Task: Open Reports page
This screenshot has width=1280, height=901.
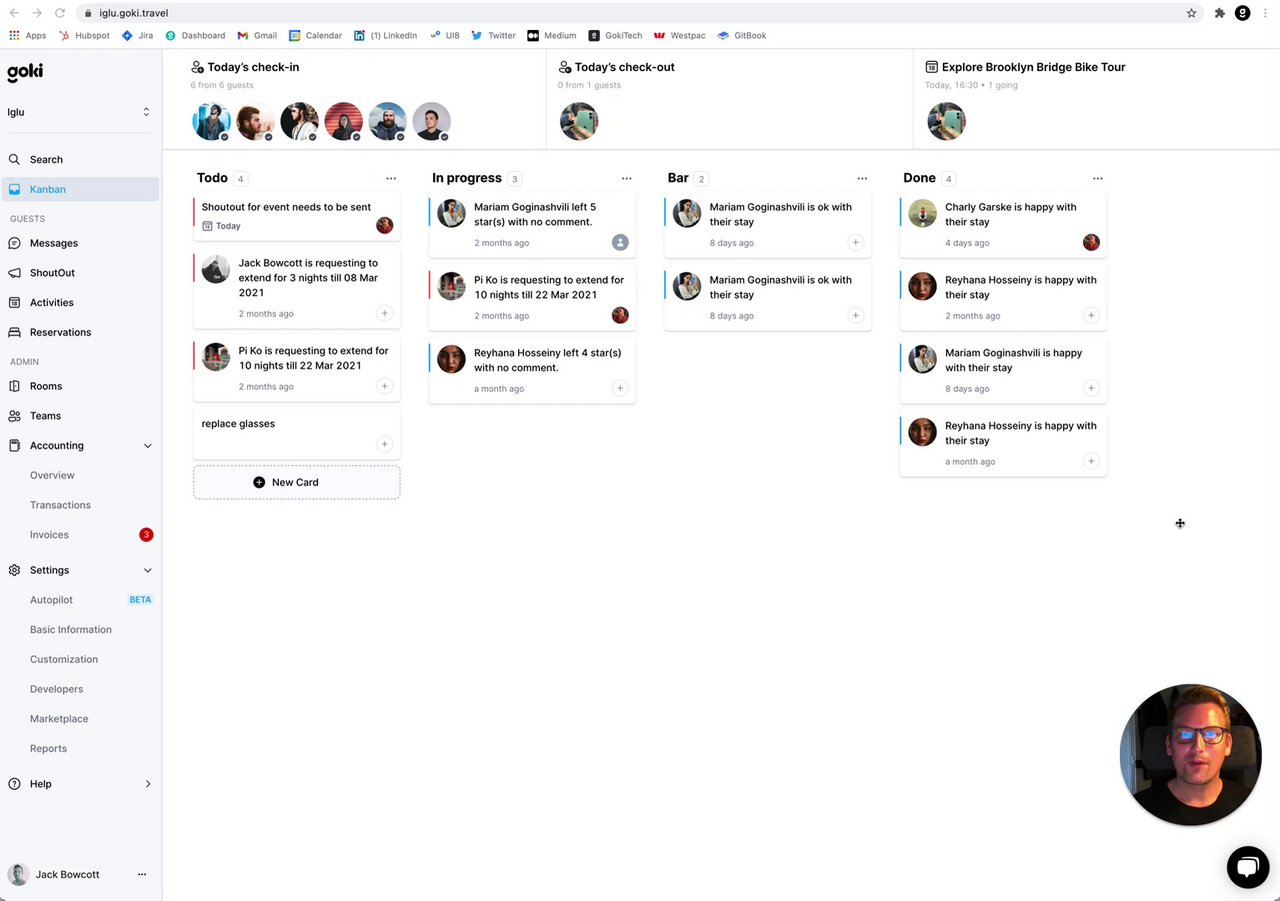Action: [x=48, y=748]
